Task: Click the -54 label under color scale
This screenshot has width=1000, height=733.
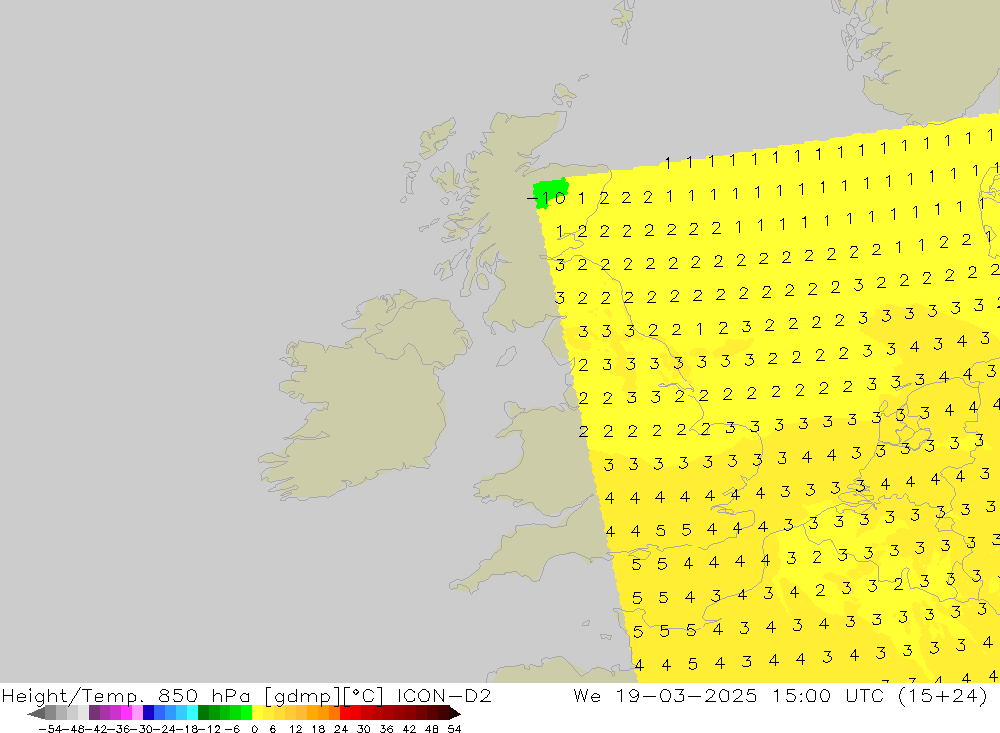Action: click(x=50, y=729)
